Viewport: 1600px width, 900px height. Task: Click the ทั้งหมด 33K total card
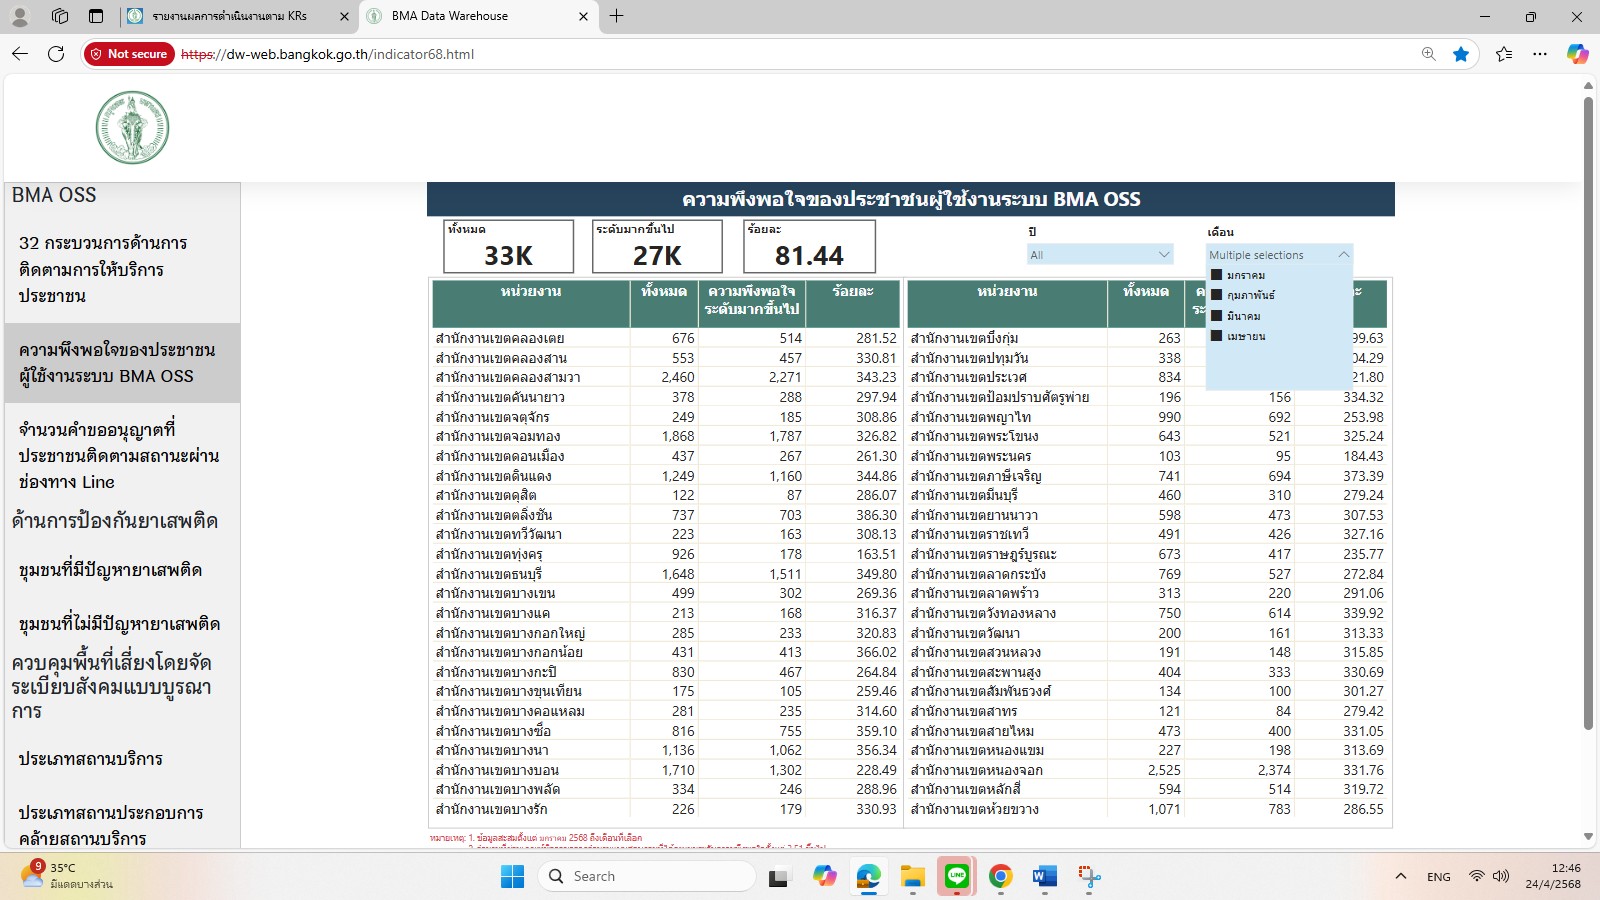509,246
